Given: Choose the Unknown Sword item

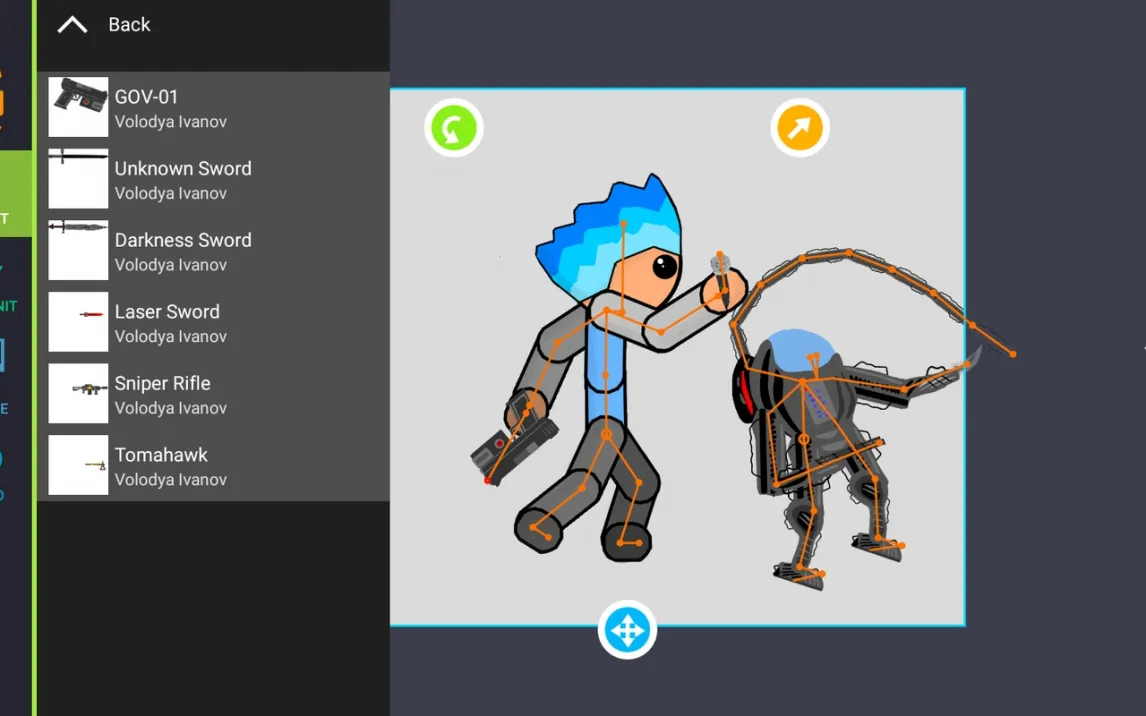Looking at the screenshot, I should (213, 179).
